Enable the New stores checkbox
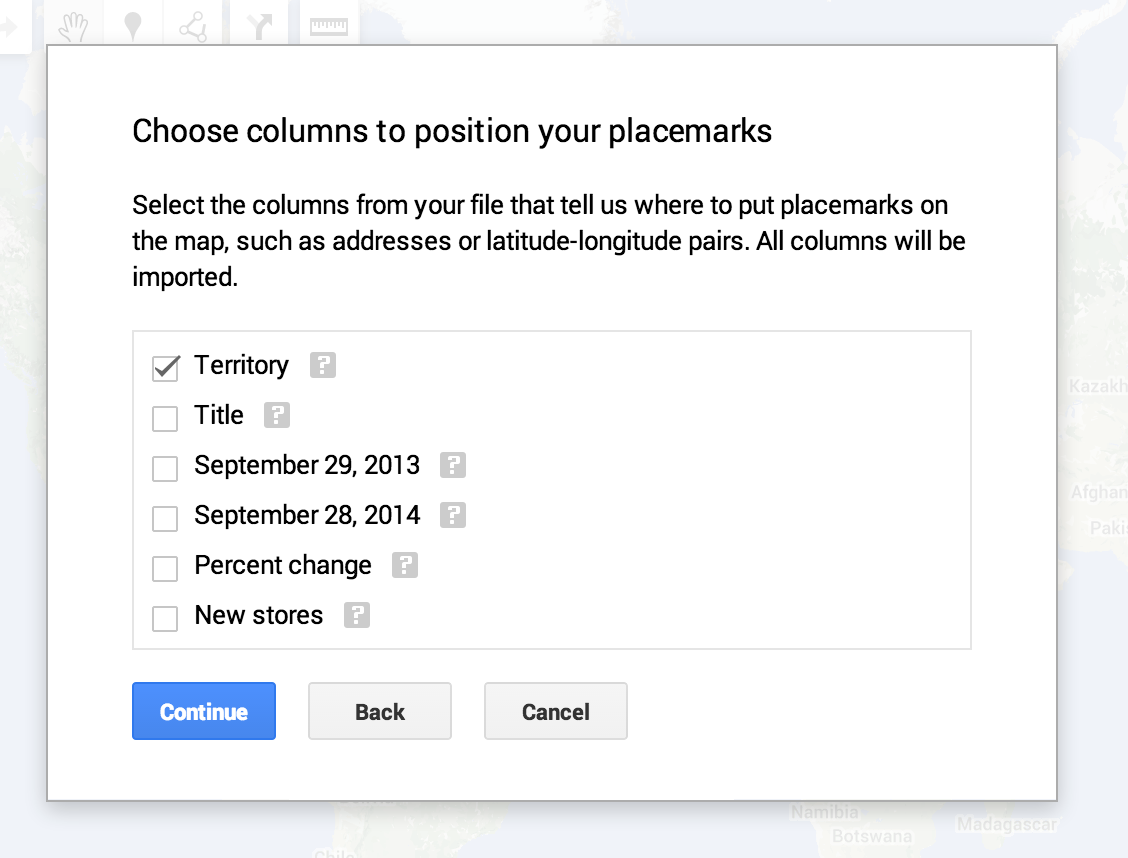Screen dimensions: 1128x858 [165, 618]
